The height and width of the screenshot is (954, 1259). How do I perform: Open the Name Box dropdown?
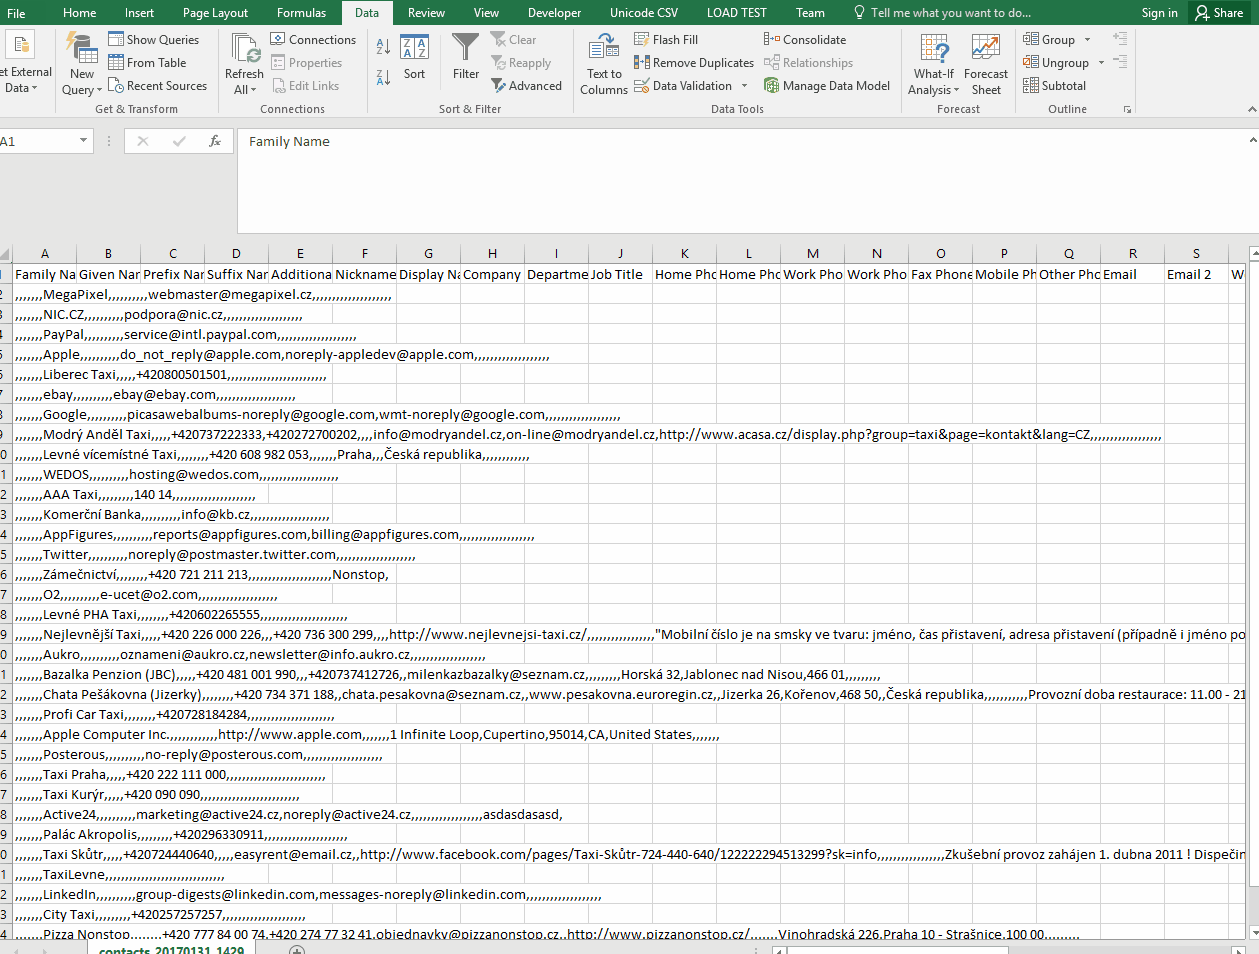(84, 142)
